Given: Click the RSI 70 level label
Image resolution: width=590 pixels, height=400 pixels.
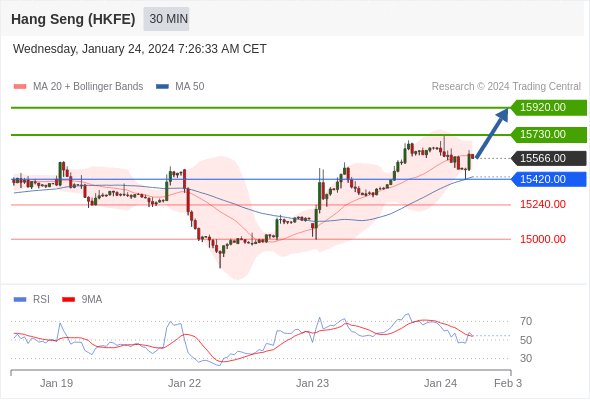Looking at the screenshot, I should (526, 321).
